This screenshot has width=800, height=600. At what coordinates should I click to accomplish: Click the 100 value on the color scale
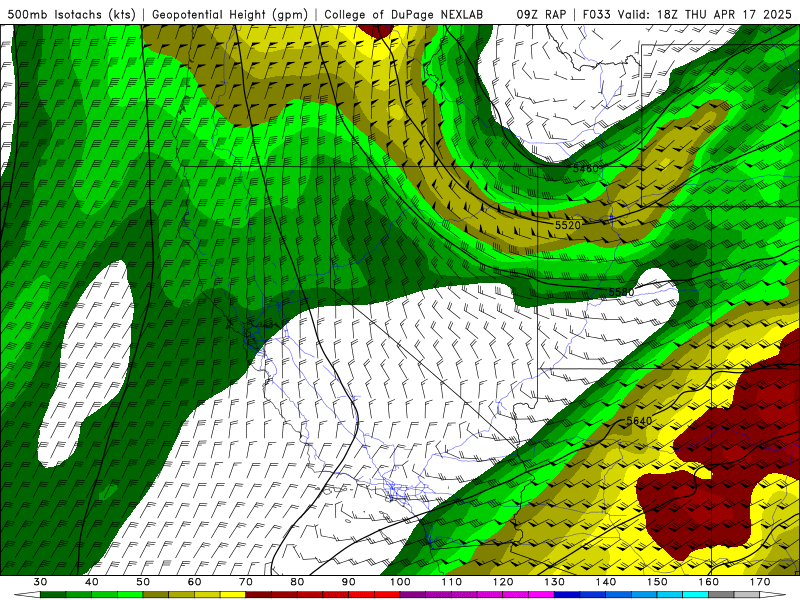(400, 582)
